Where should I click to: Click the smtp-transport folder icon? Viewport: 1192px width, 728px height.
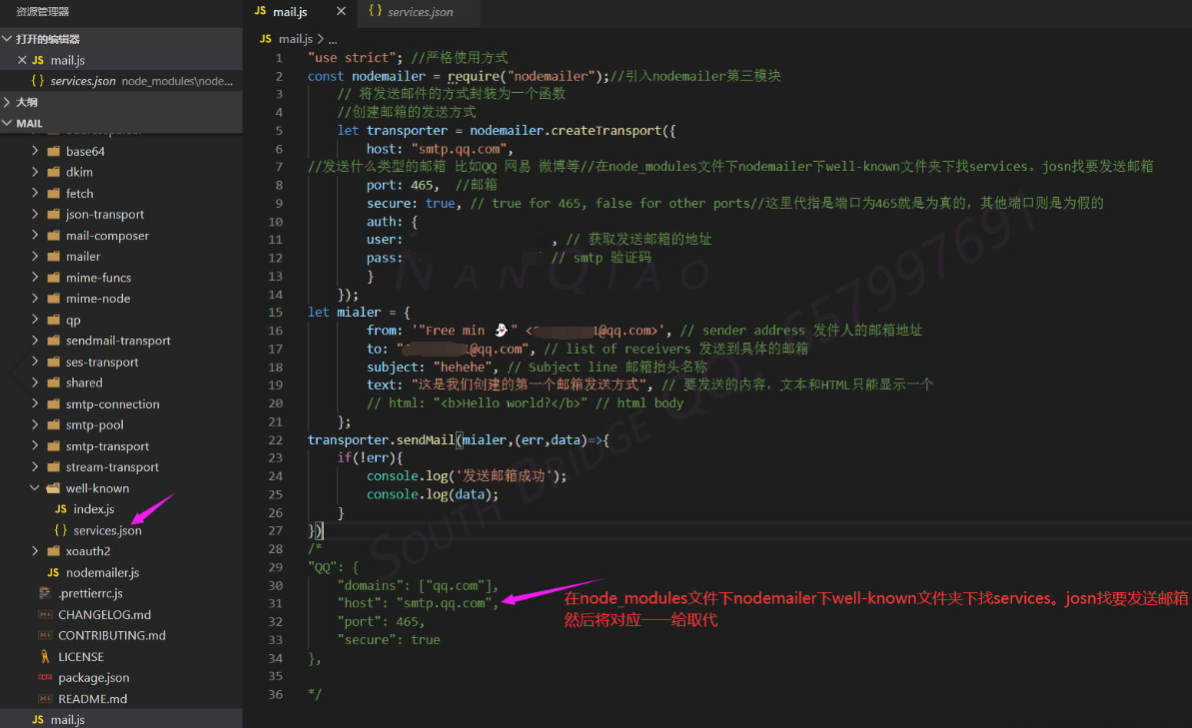pos(53,446)
